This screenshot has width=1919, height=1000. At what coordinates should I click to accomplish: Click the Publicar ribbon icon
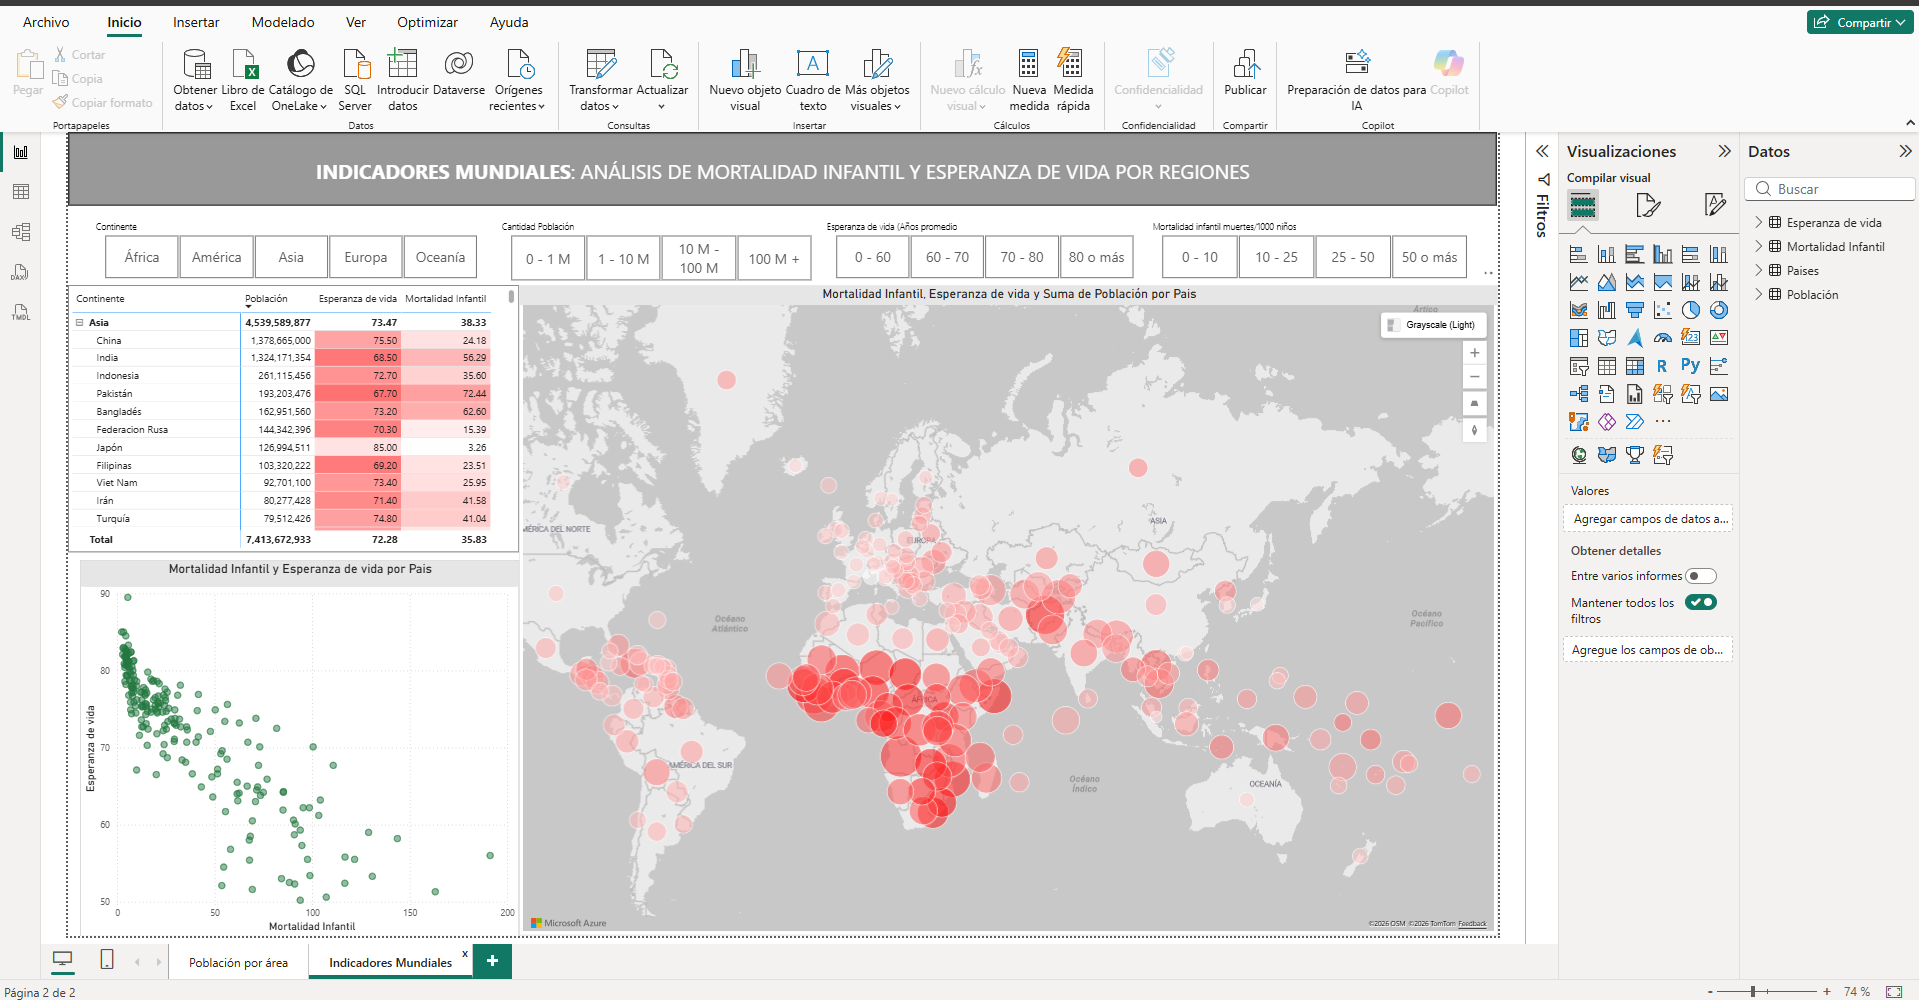[1245, 73]
